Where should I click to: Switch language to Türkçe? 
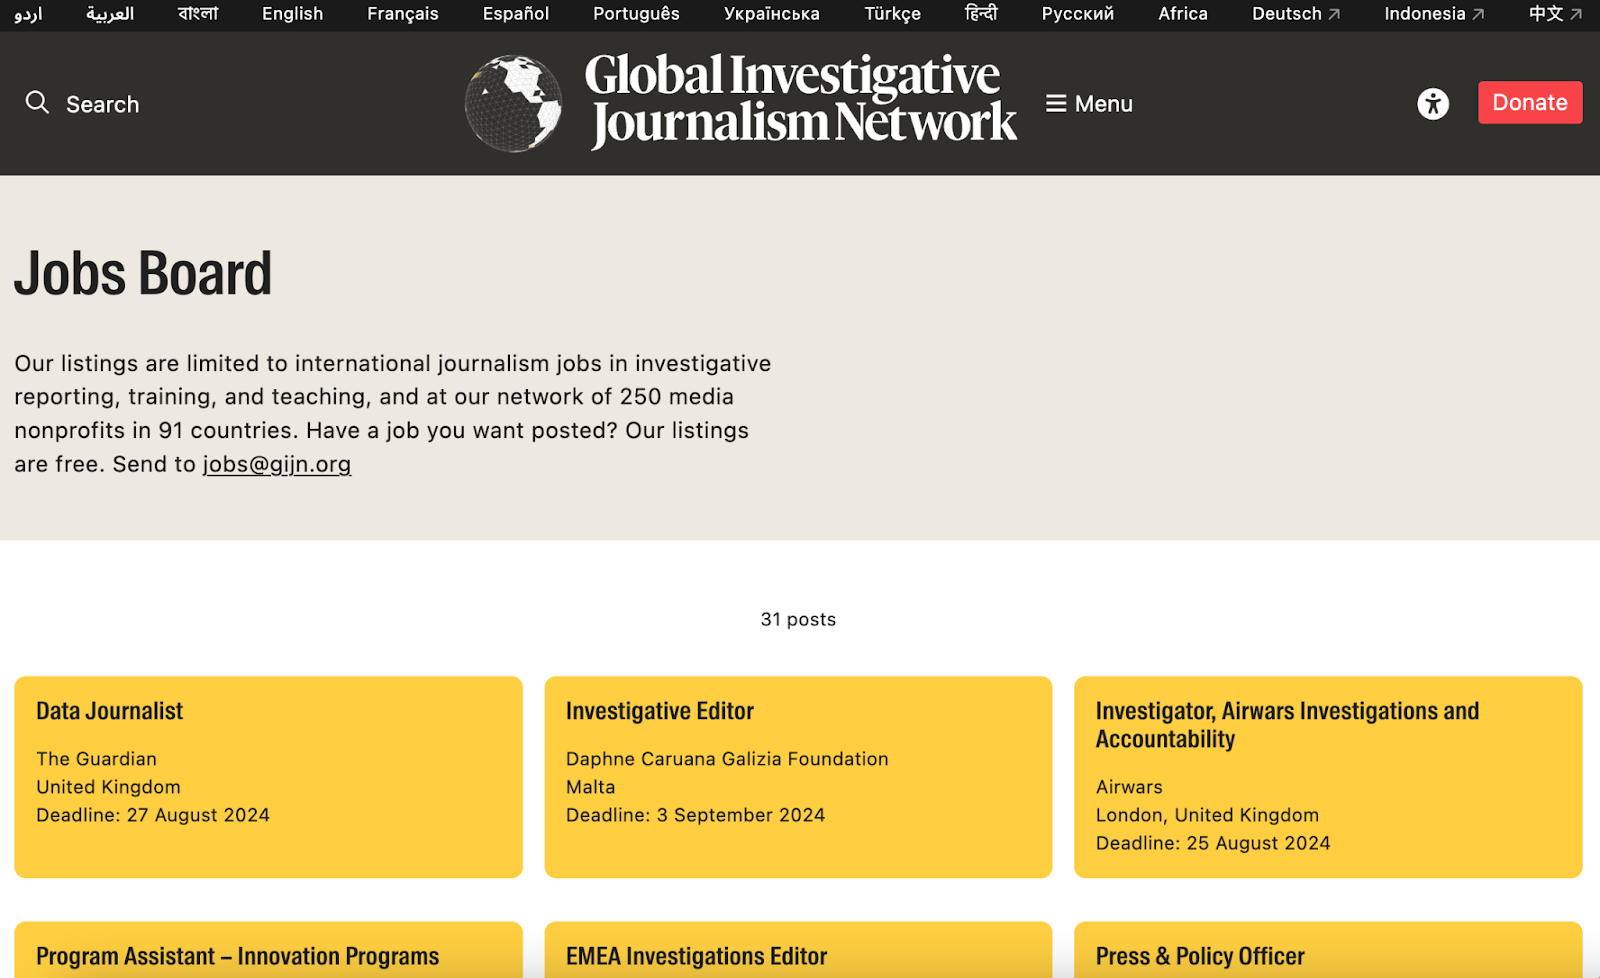point(893,14)
